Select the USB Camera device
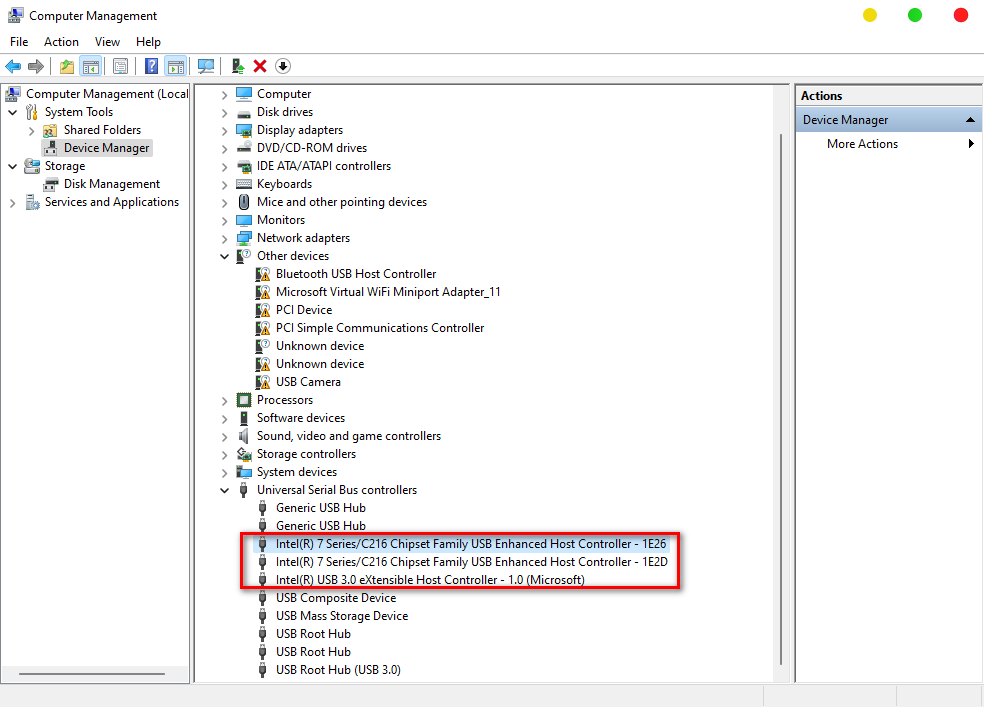This screenshot has height=707, width=984. 308,382
